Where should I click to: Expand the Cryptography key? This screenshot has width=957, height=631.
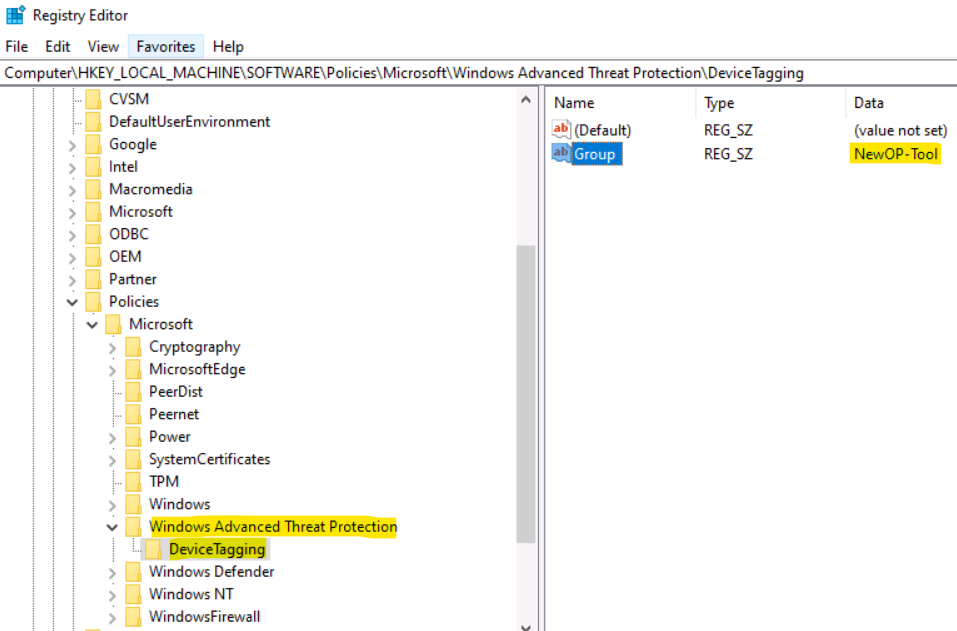pyautogui.click(x=112, y=348)
